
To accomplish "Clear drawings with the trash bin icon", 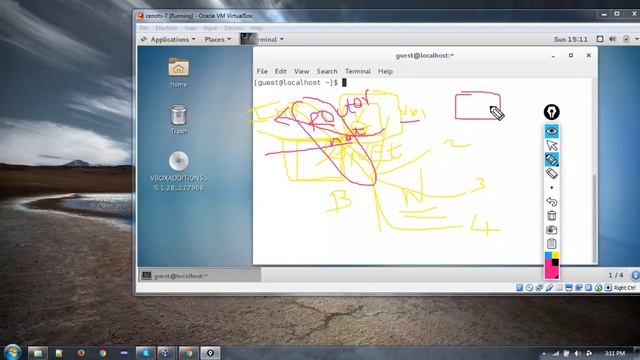I will (551, 216).
